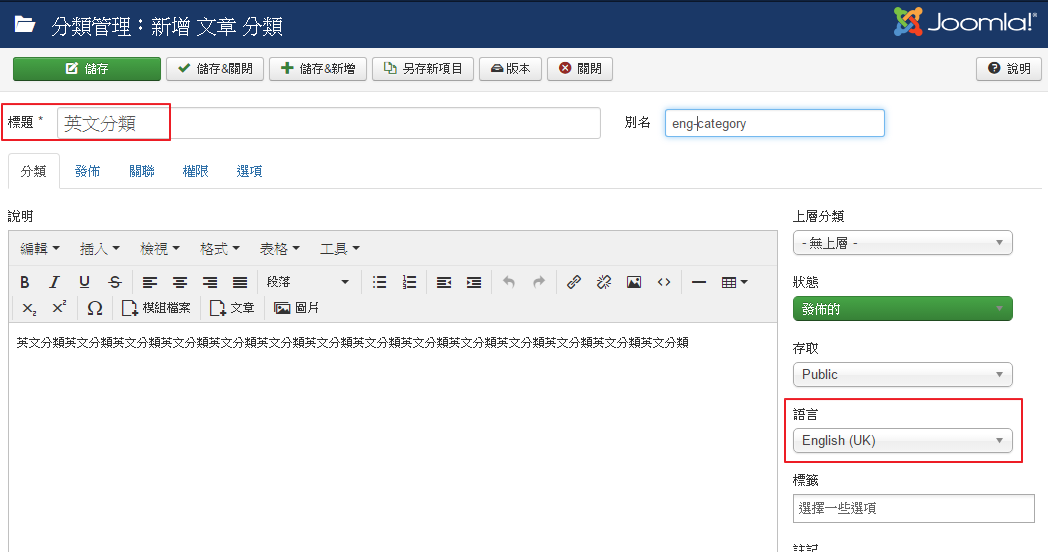Open the source code view icon

(664, 282)
